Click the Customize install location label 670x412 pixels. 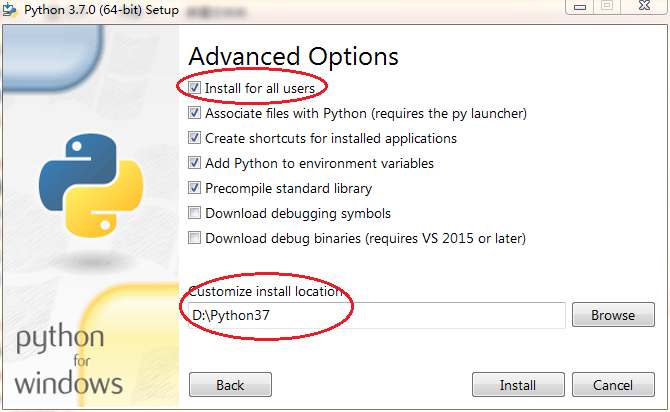click(265, 291)
